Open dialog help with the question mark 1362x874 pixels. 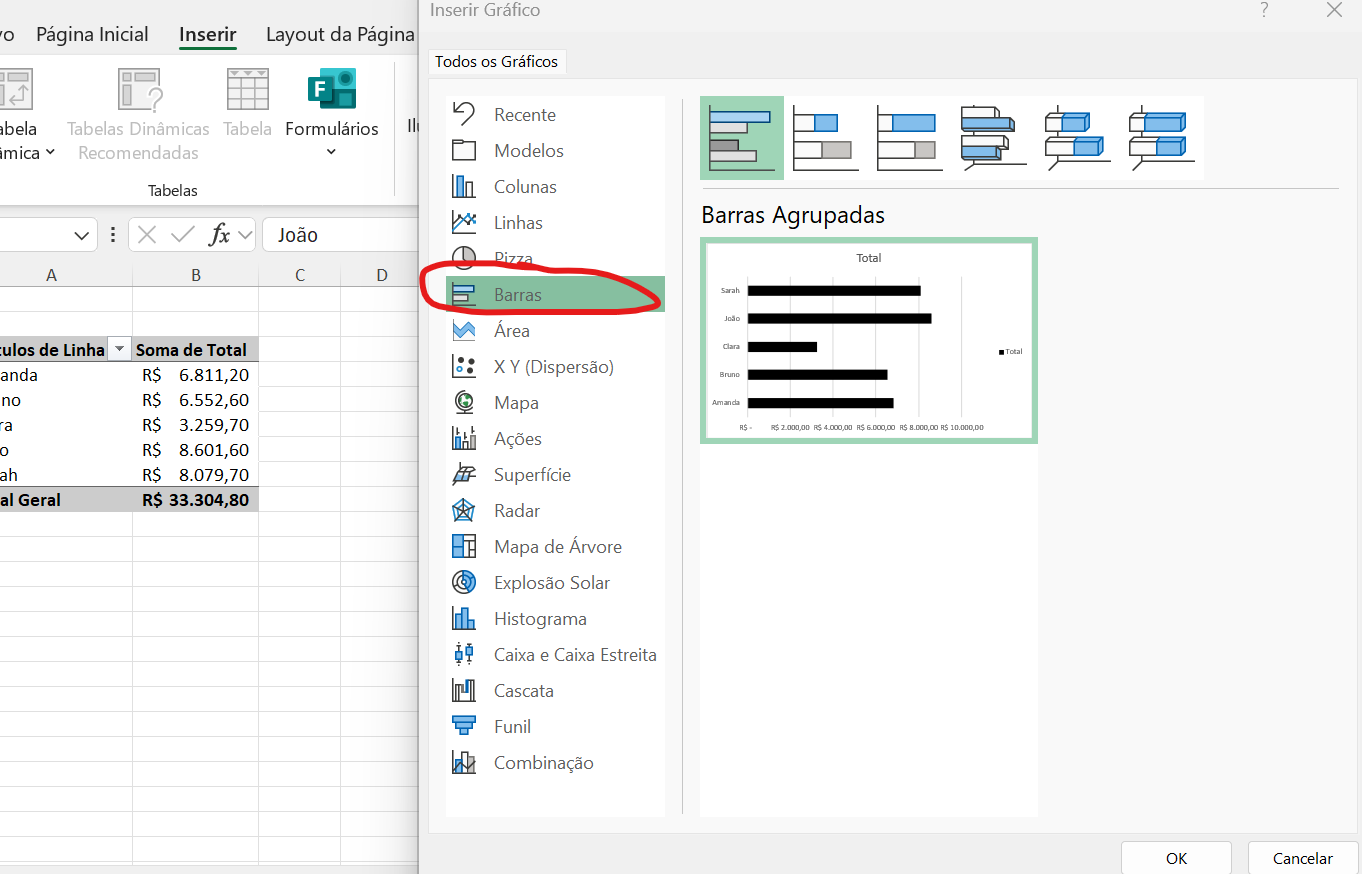point(1264,10)
